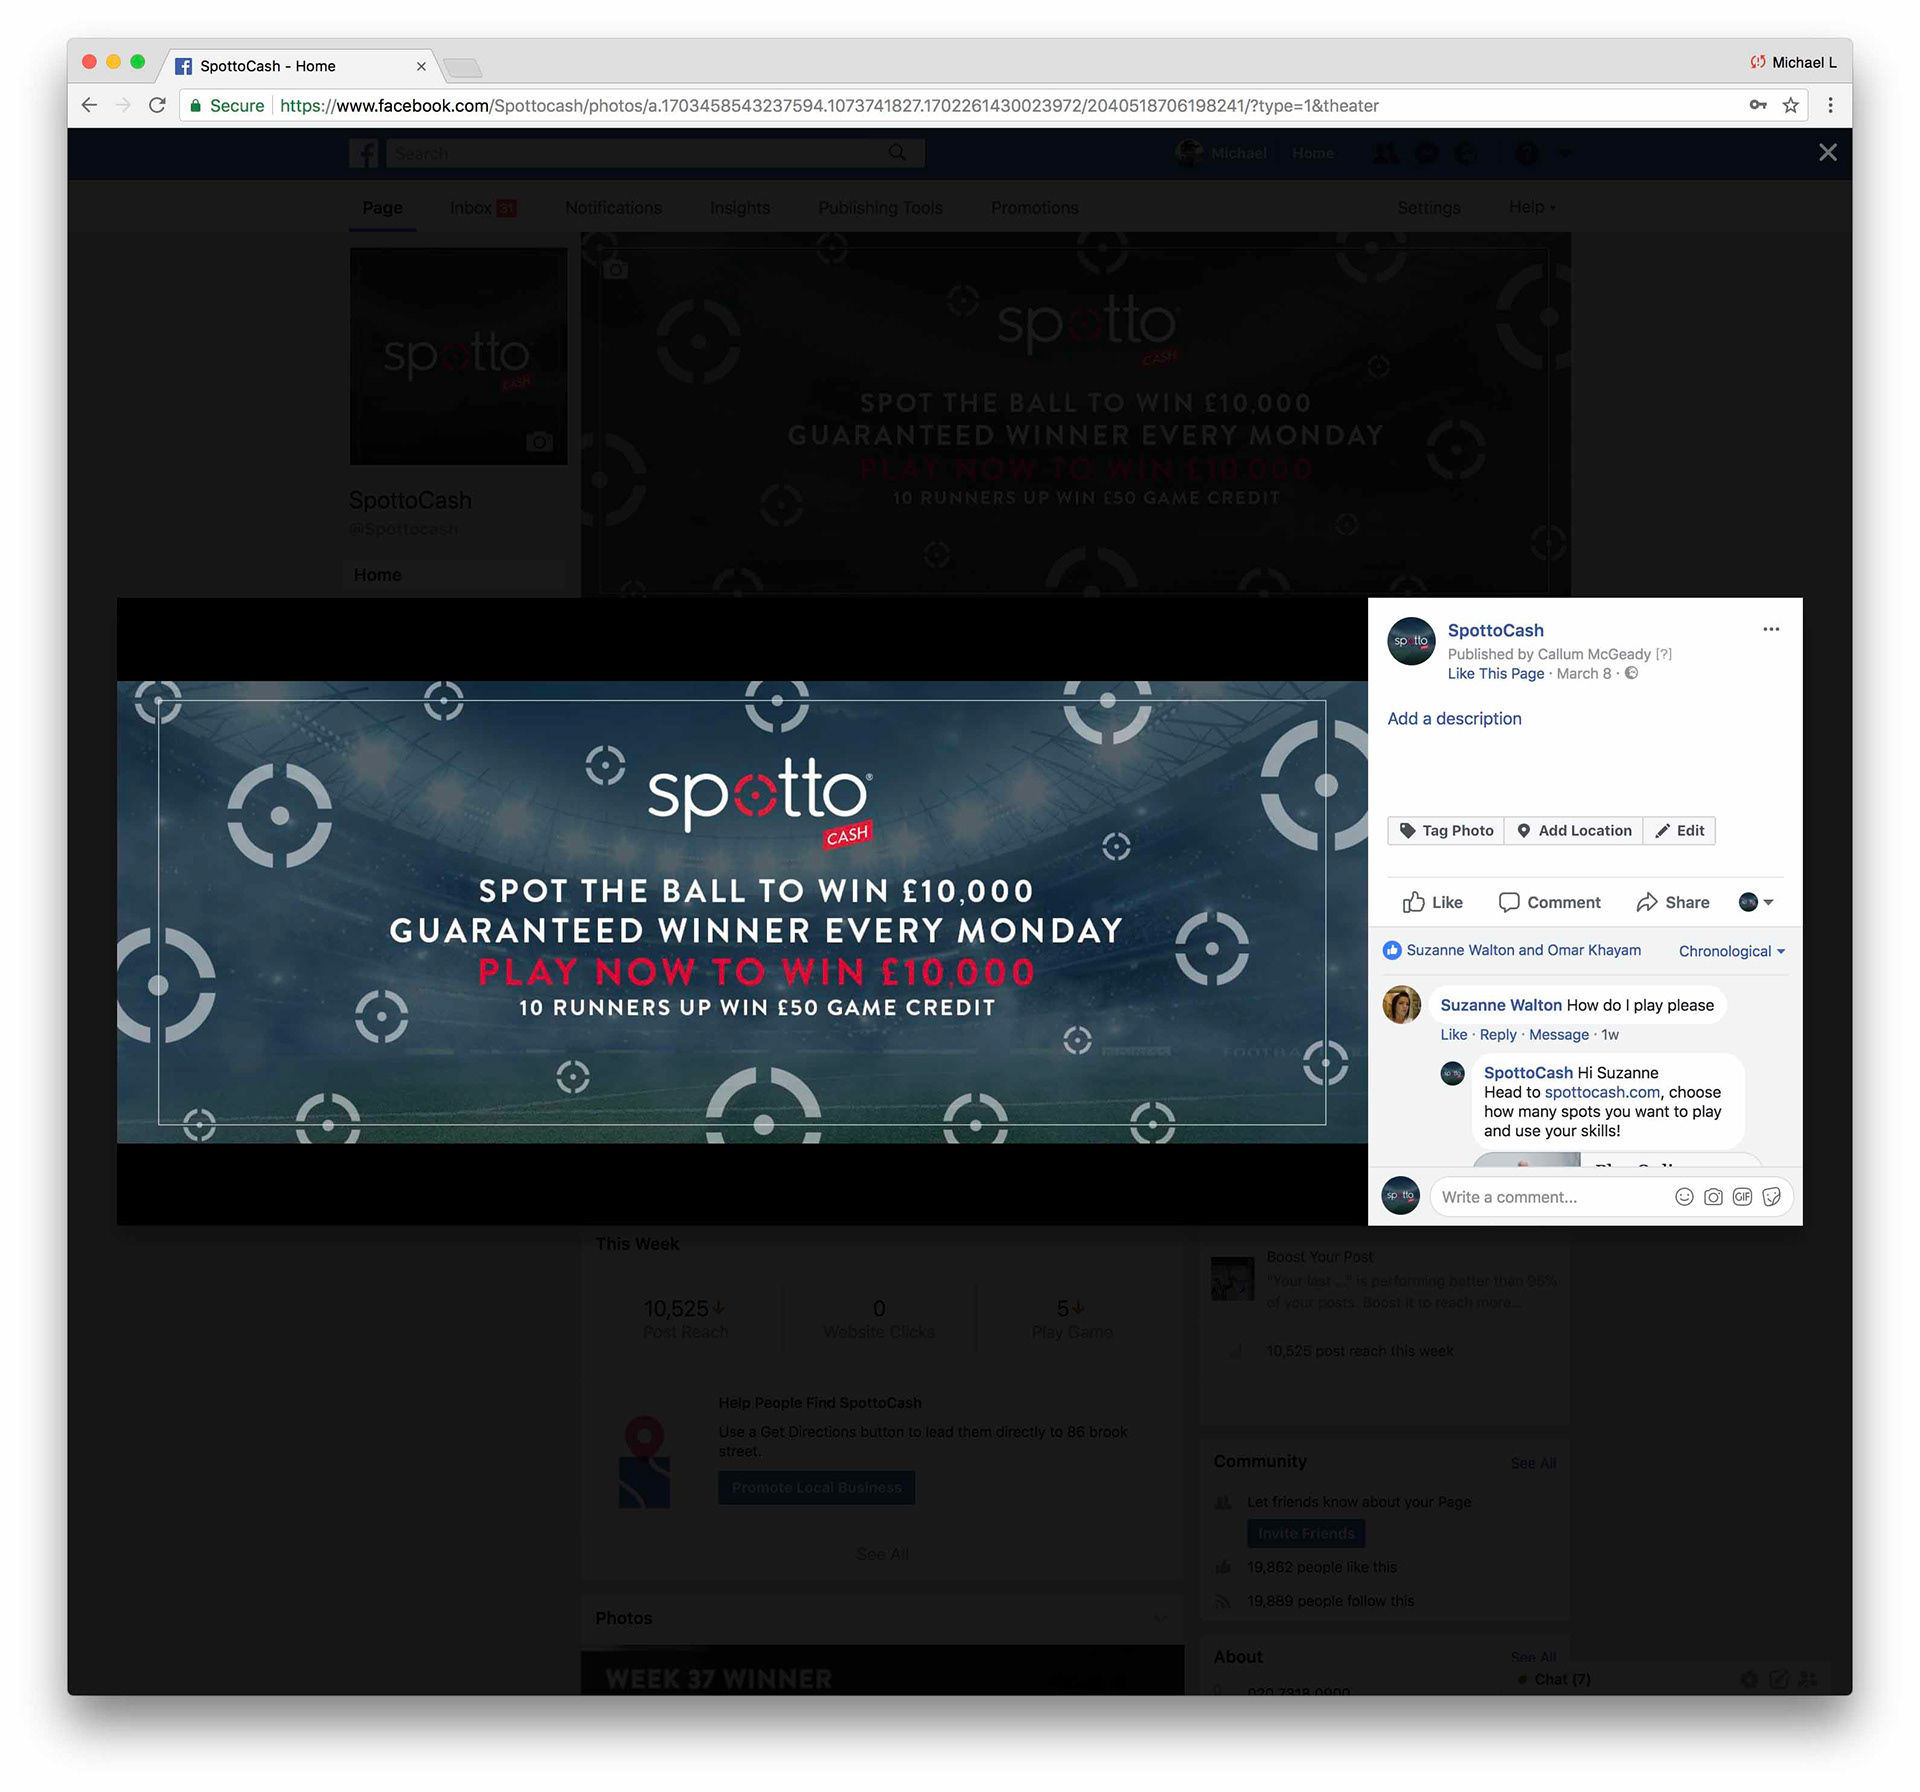This screenshot has height=1792, width=1920.
Task: Open the dimmed Help dropdown
Action: coord(1532,207)
